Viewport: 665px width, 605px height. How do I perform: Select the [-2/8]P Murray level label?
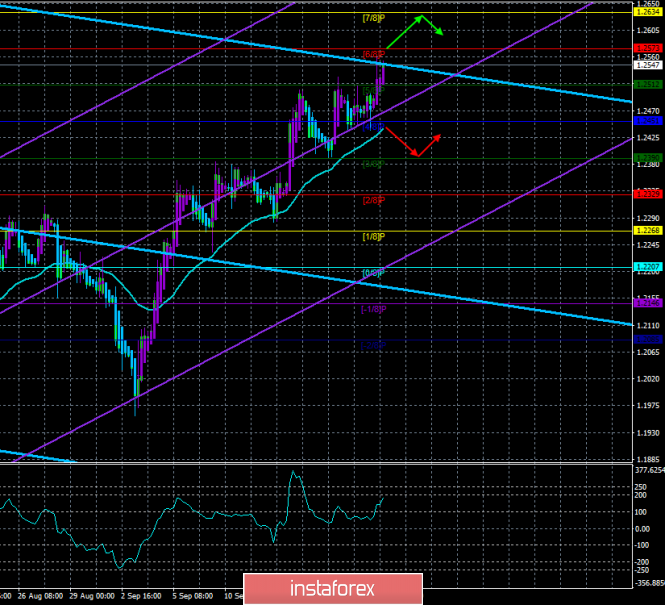374,346
